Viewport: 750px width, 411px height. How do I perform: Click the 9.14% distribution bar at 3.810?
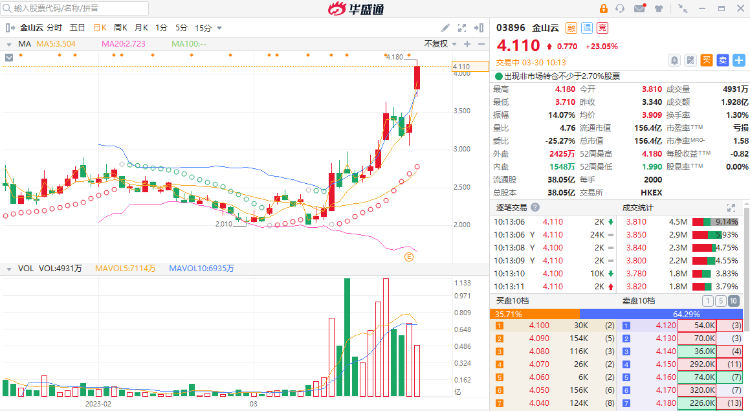(715, 222)
